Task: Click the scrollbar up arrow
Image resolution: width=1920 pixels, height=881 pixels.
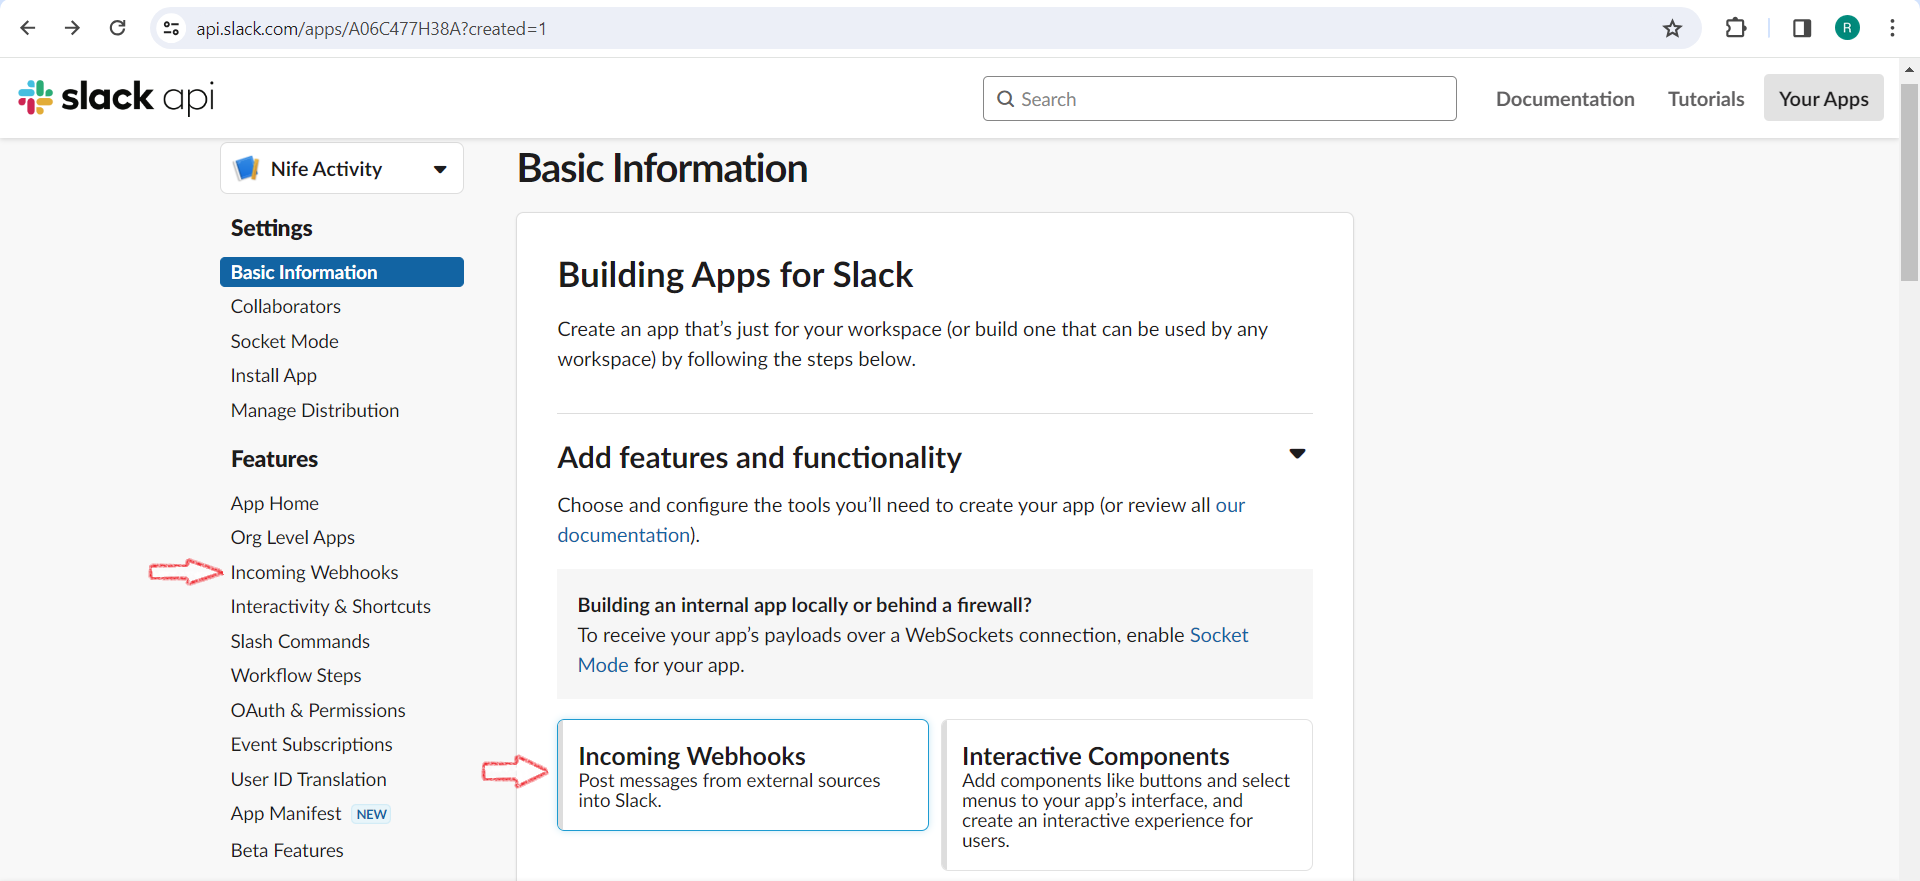Action: point(1909,70)
